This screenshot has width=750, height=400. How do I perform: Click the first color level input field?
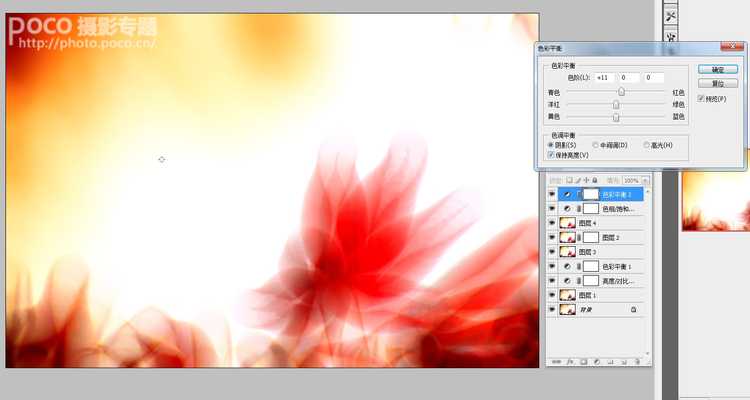pos(604,77)
